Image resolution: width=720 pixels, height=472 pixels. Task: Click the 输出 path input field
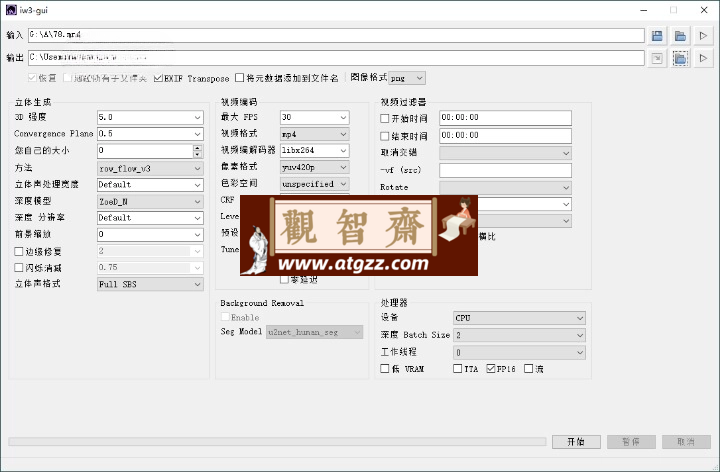pyautogui.click(x=336, y=58)
